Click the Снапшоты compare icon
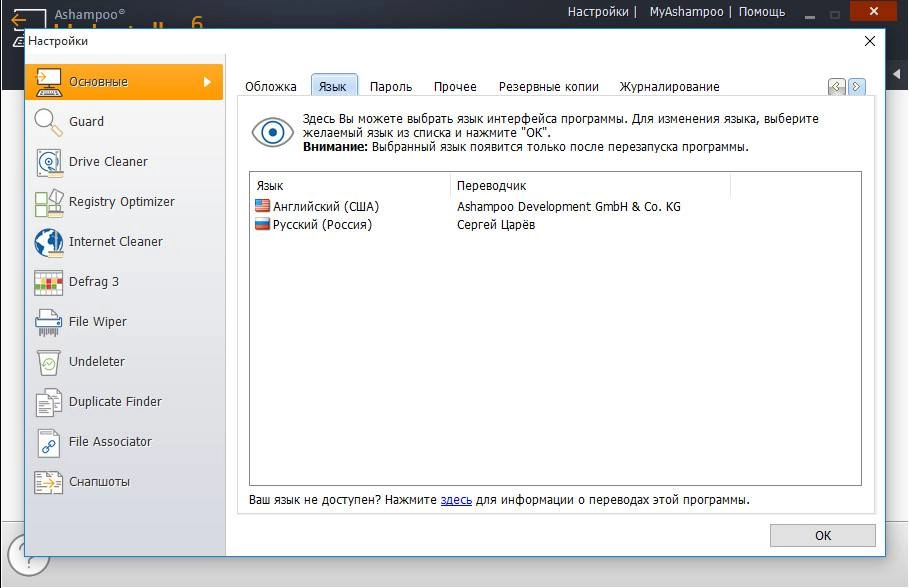 pos(49,482)
